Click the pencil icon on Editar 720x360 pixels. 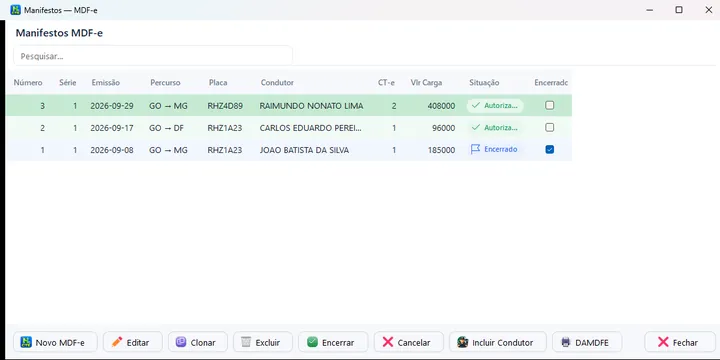117,342
